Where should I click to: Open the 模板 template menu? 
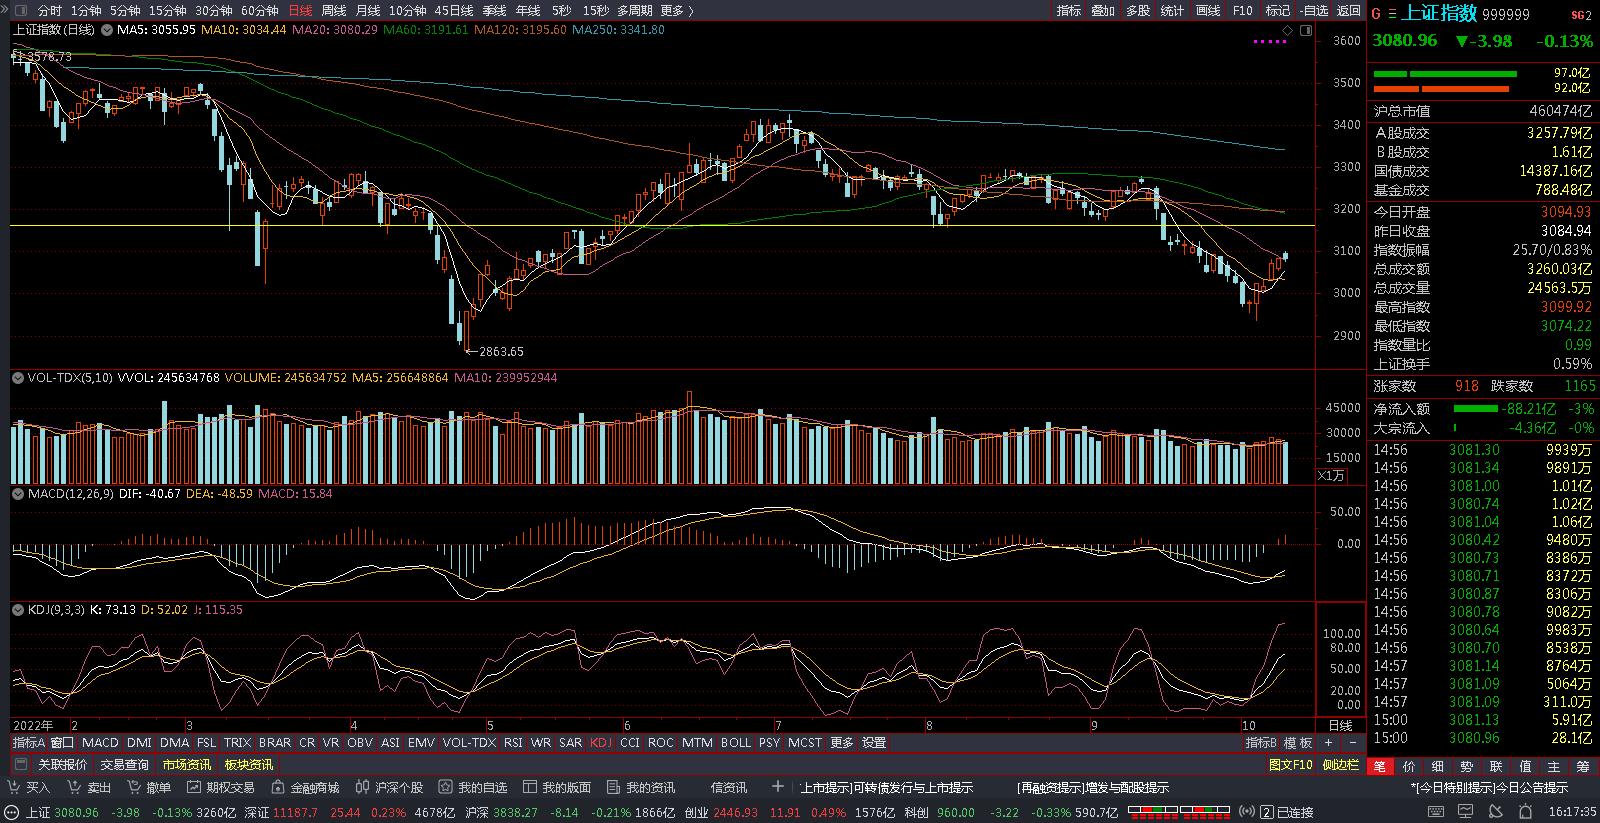1298,743
